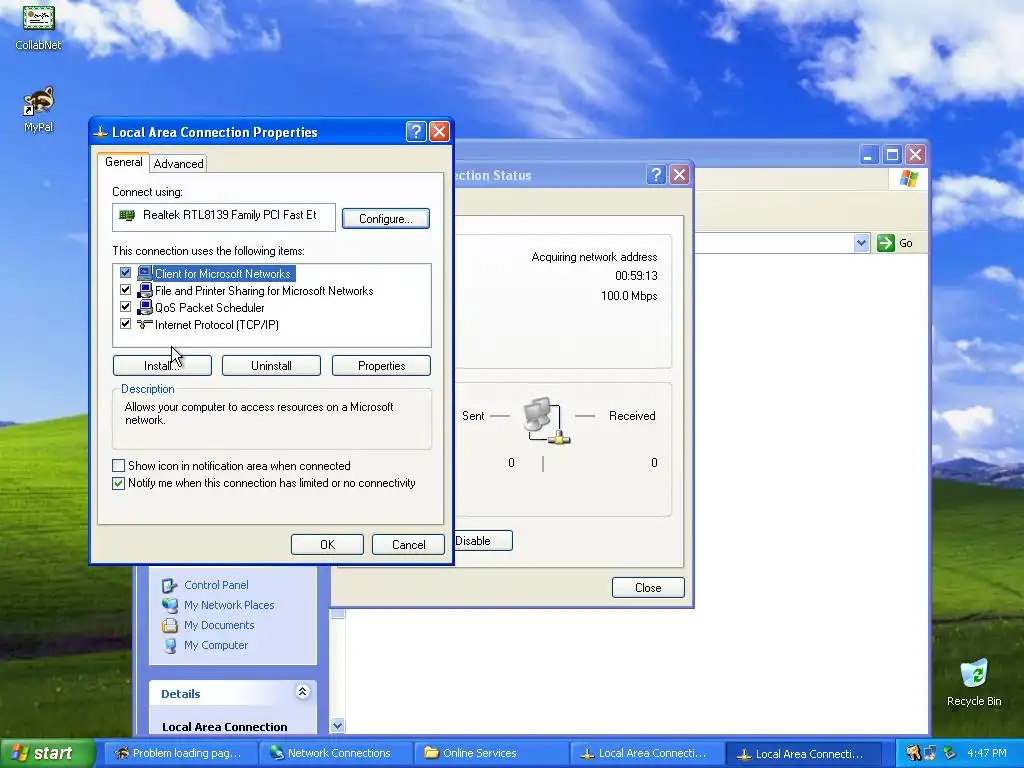Open the My Network Places link

click(229, 605)
